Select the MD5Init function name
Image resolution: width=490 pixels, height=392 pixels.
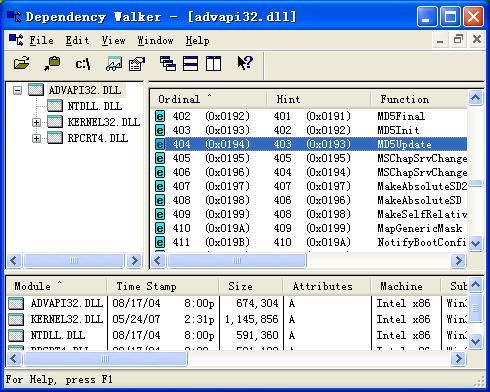(398, 130)
